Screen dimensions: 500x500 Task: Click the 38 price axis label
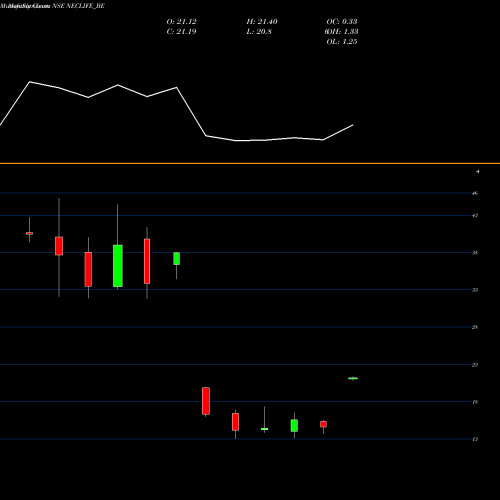(x=475, y=253)
